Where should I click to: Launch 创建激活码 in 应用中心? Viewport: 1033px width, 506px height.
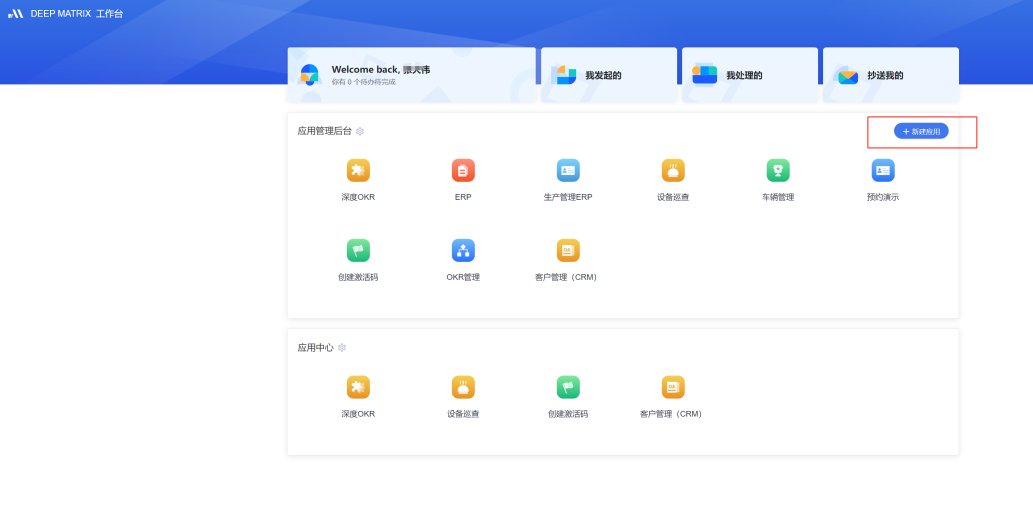[x=568, y=387]
